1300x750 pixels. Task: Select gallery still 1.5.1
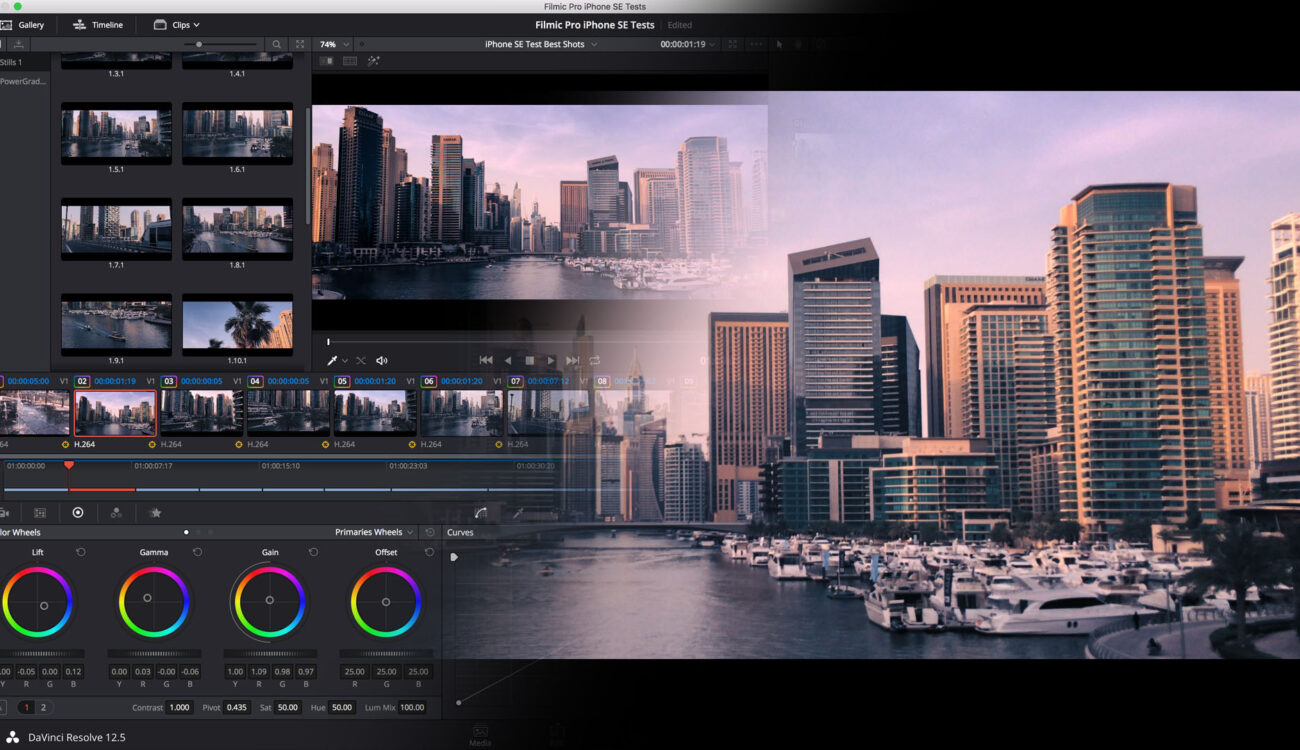[x=116, y=133]
